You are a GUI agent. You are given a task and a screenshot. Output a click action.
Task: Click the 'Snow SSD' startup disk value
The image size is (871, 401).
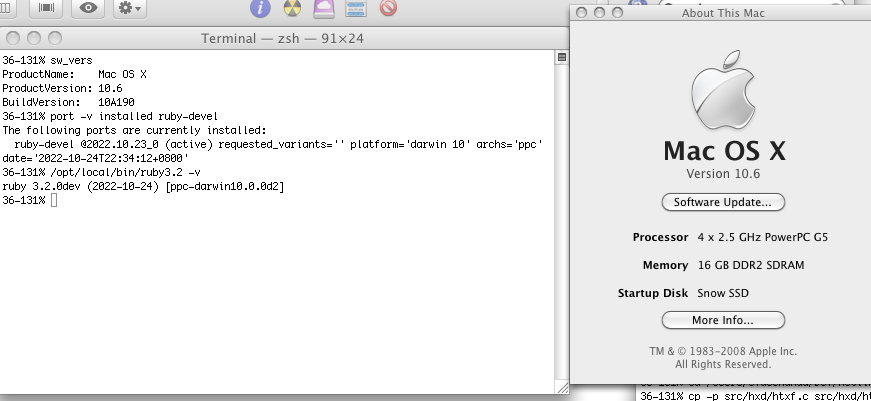coord(723,293)
